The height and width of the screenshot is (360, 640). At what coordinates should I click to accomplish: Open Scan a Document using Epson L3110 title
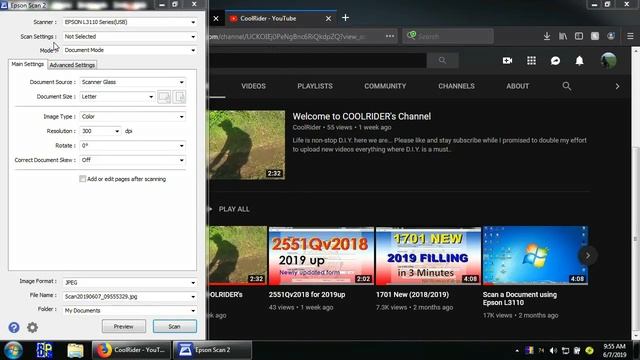(x=520, y=298)
